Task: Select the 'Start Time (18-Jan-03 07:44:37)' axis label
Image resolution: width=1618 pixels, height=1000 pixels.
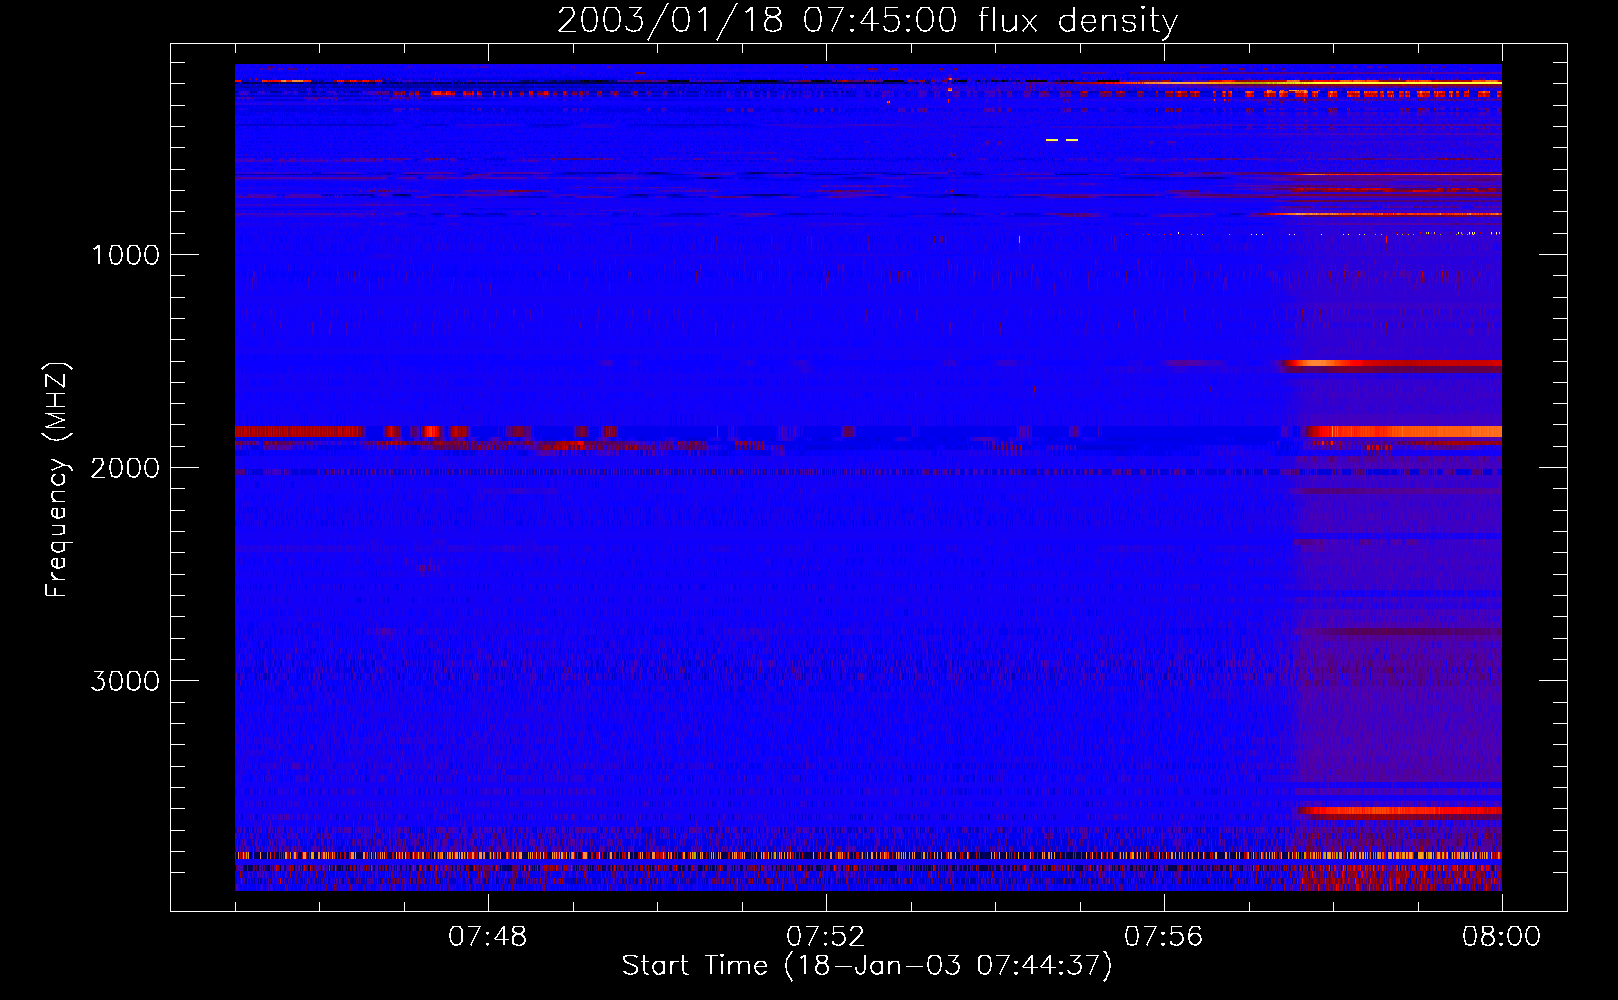Action: (x=867, y=966)
